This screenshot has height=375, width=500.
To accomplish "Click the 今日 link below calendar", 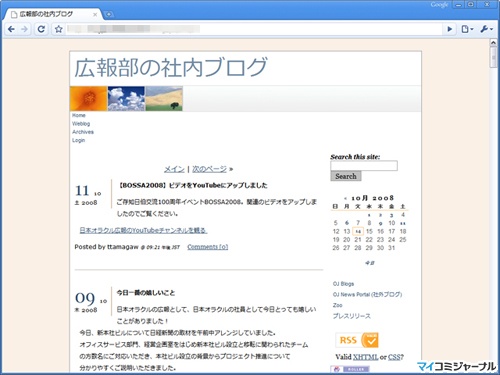I will (369, 263).
